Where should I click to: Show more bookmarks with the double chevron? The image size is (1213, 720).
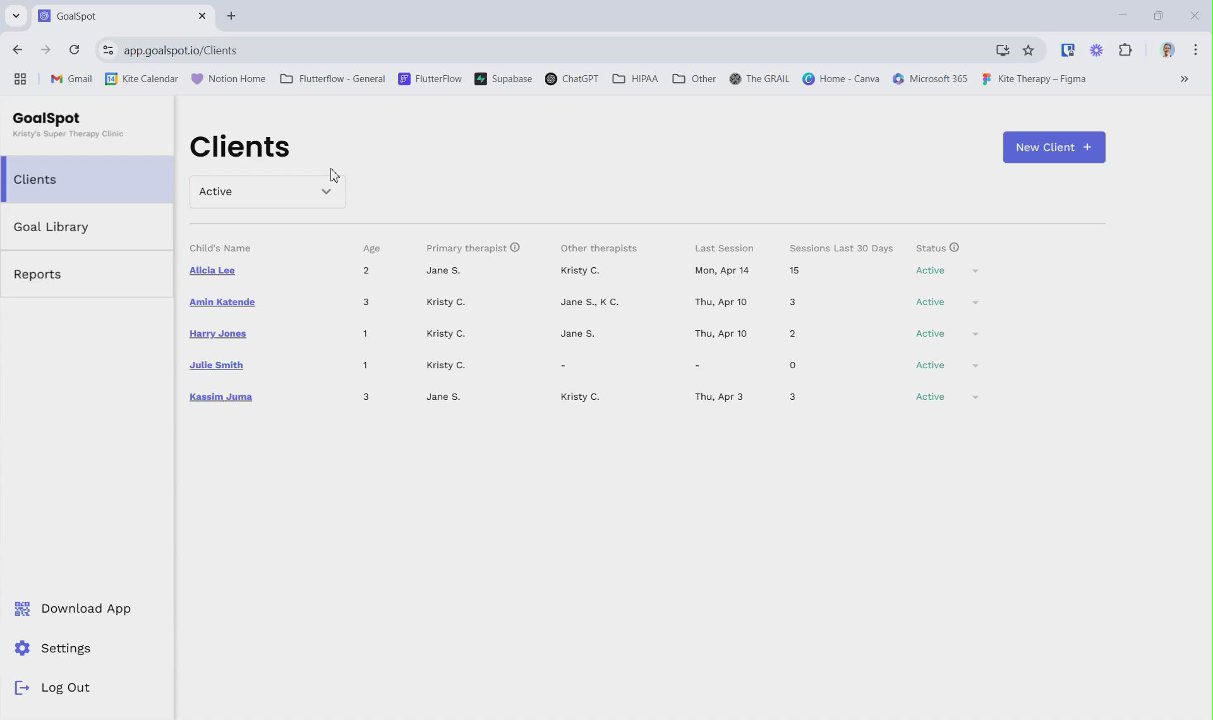pyautogui.click(x=1184, y=79)
